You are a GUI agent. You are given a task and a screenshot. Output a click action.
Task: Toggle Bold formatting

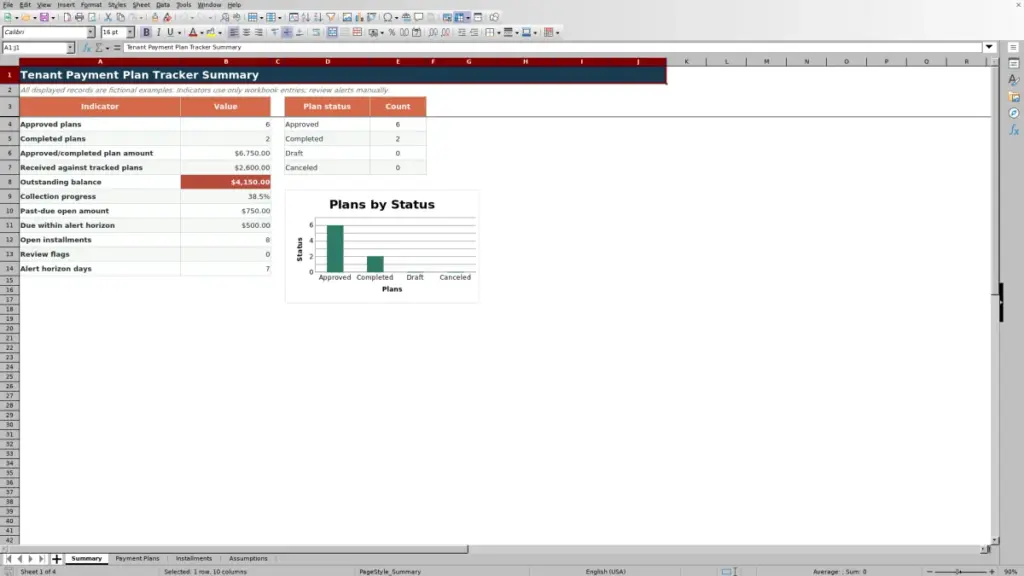pos(146,32)
